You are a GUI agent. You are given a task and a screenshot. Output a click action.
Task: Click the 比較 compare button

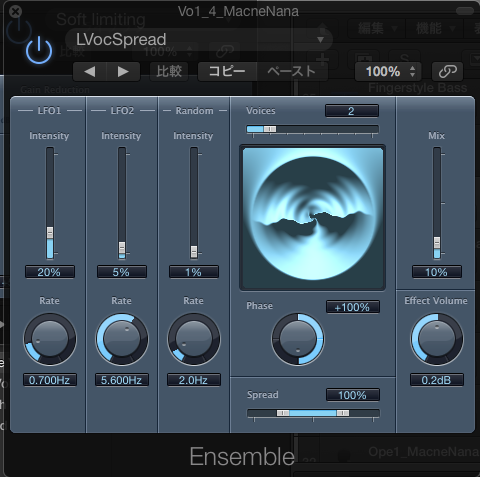click(169, 71)
